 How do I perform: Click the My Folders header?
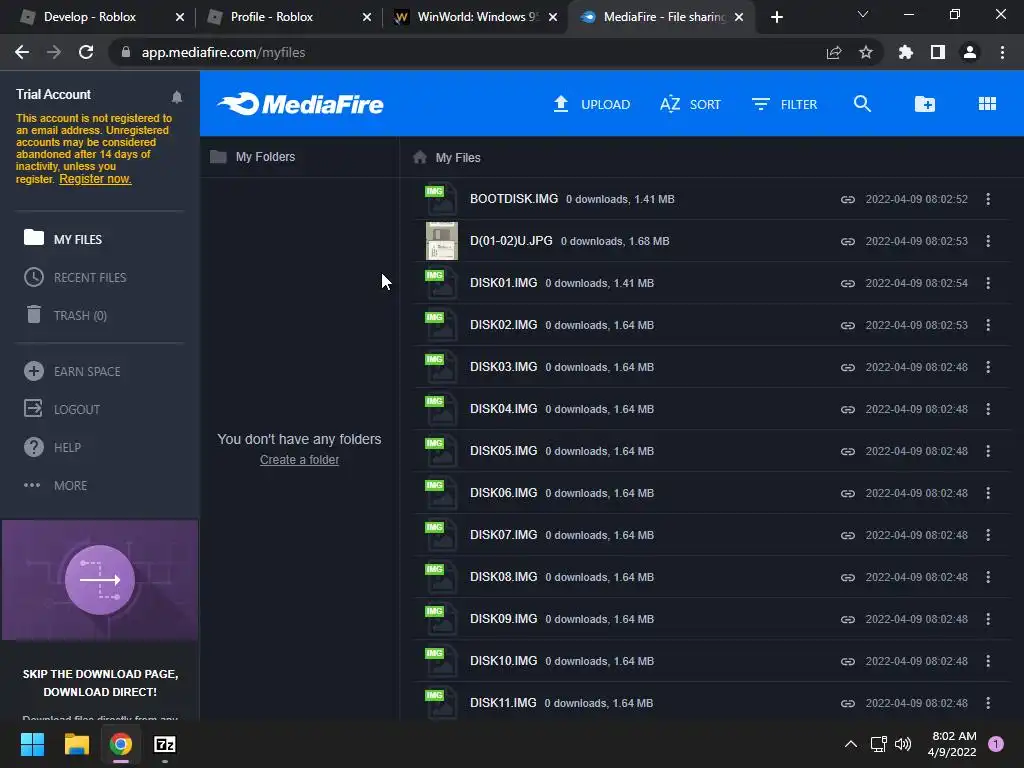point(253,157)
